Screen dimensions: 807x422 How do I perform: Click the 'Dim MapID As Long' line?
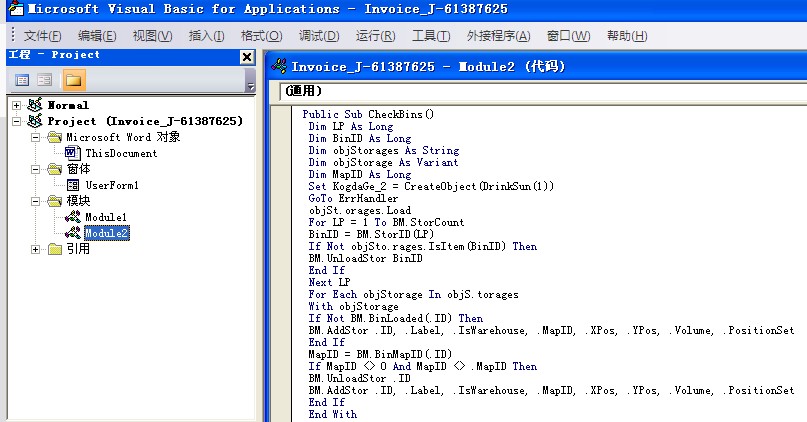point(360,174)
